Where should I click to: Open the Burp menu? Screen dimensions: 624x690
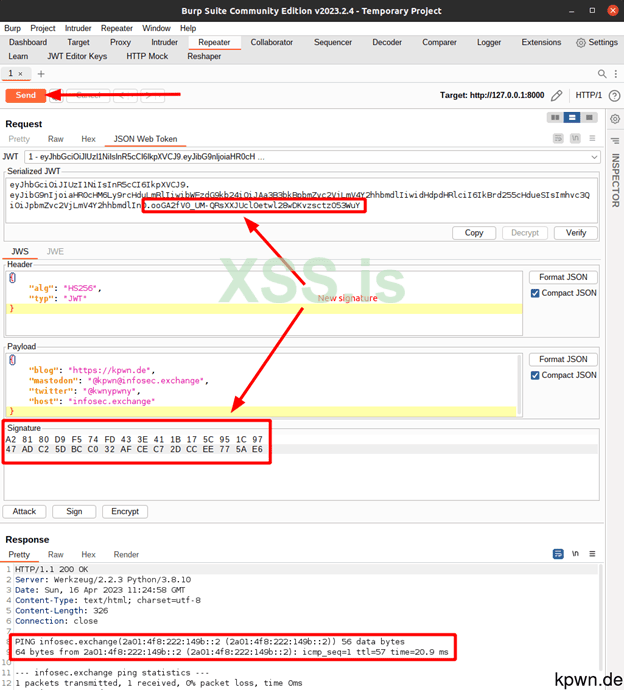(12, 28)
